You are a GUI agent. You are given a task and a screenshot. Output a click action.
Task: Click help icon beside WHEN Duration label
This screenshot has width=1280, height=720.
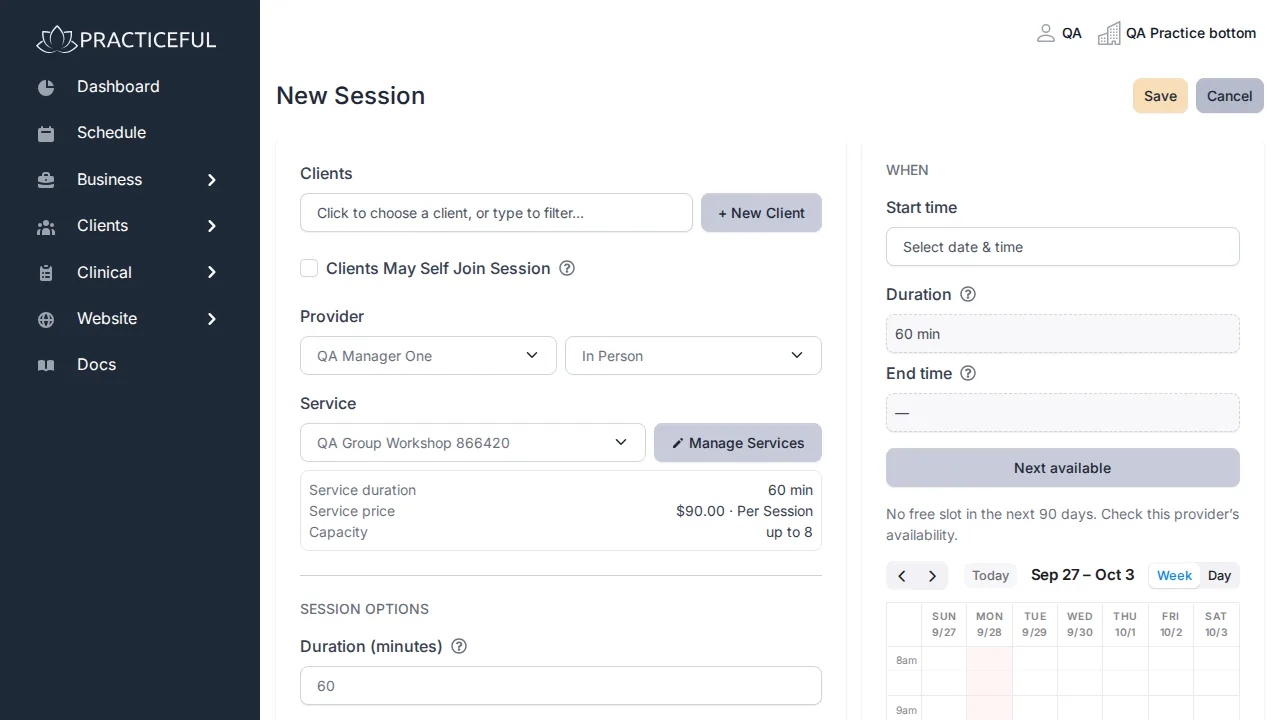[x=968, y=294]
